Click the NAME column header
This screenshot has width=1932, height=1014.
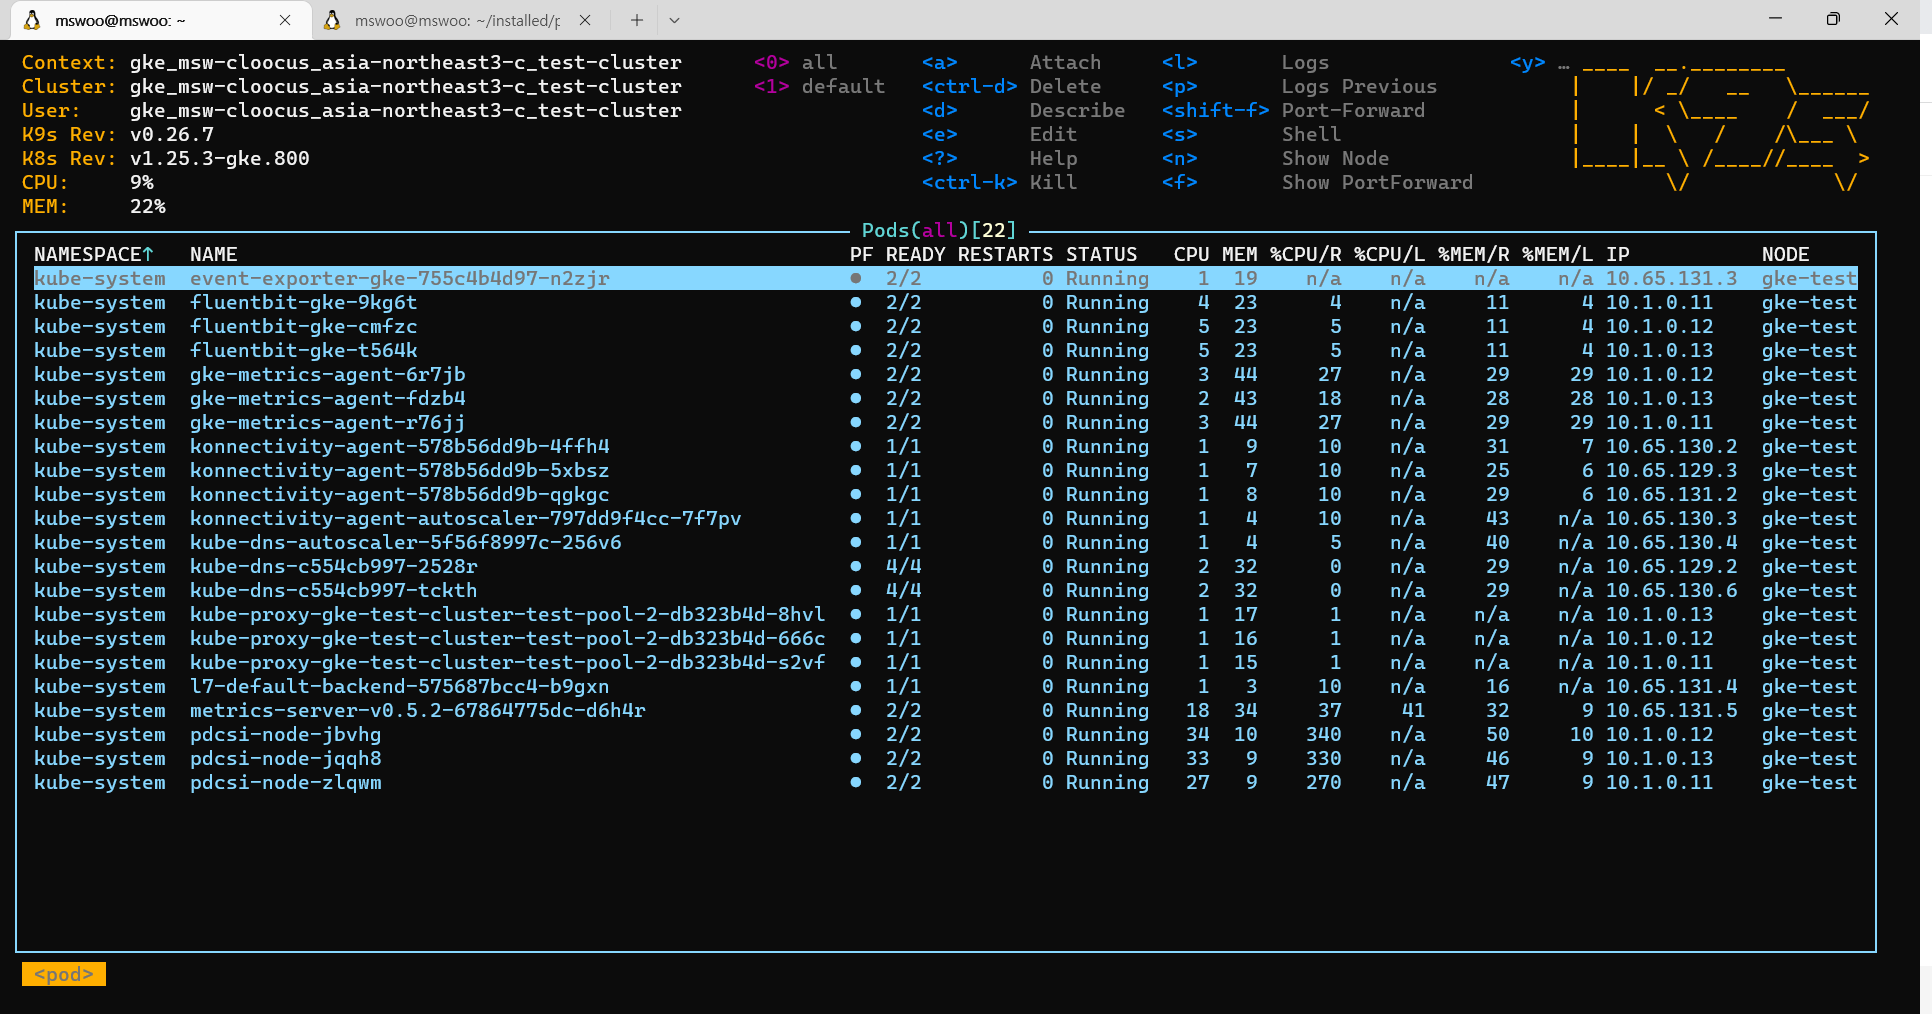tap(214, 254)
